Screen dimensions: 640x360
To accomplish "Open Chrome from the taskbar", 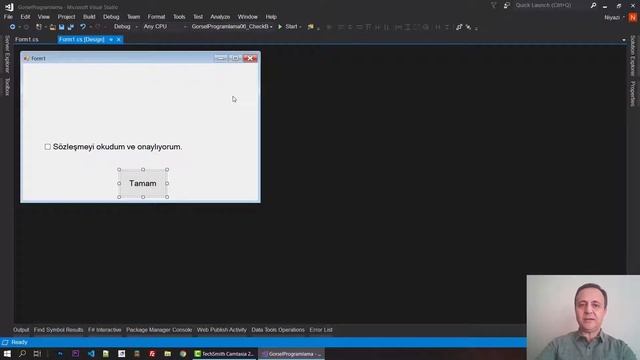I will click(x=183, y=354).
